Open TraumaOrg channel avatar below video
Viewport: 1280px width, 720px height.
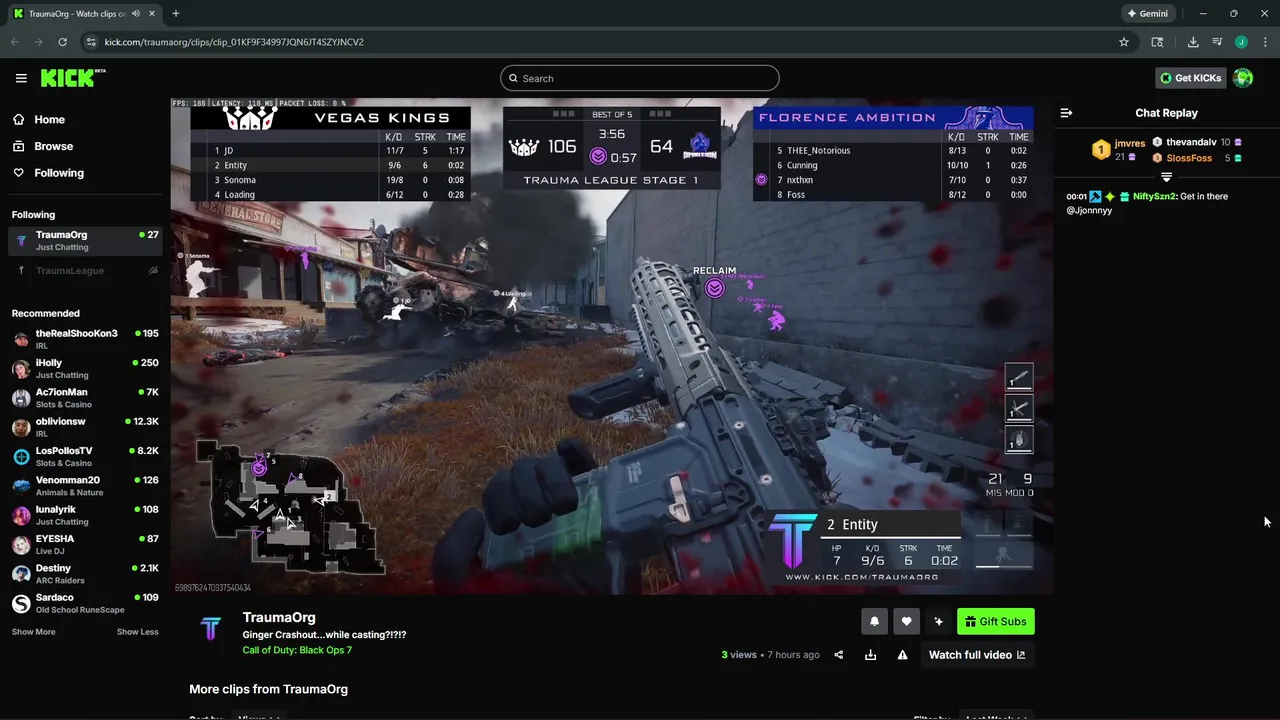click(x=210, y=628)
